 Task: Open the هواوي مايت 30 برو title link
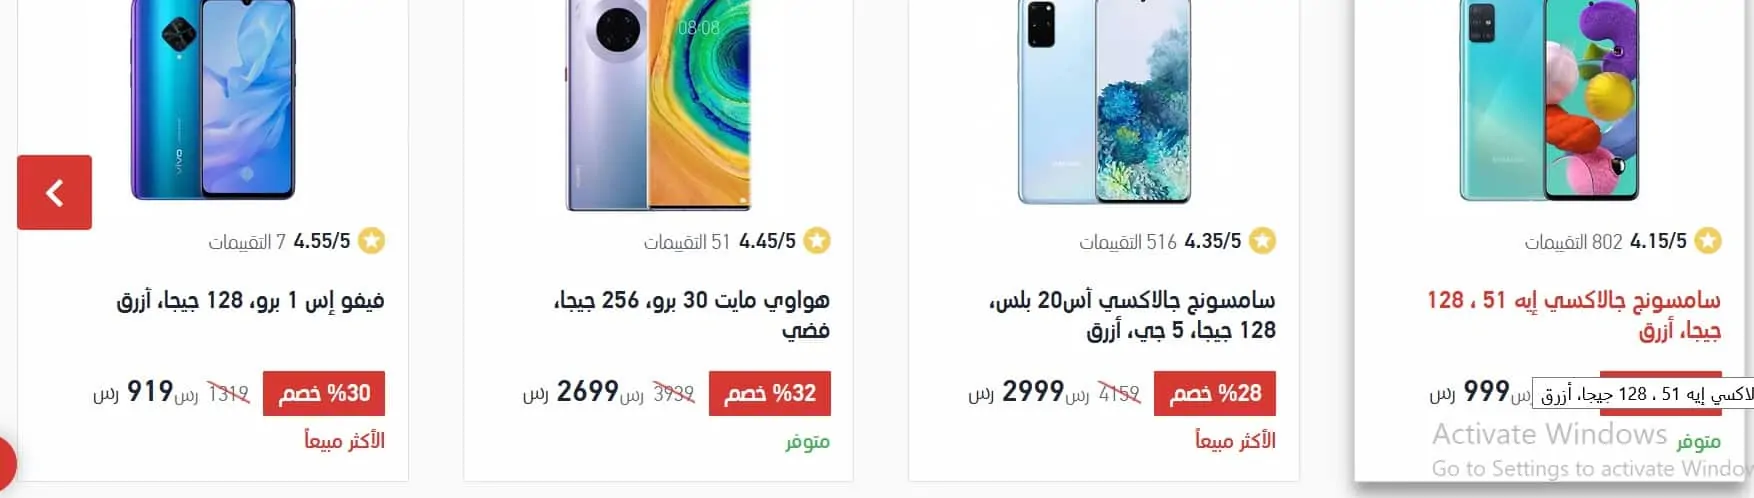click(692, 314)
